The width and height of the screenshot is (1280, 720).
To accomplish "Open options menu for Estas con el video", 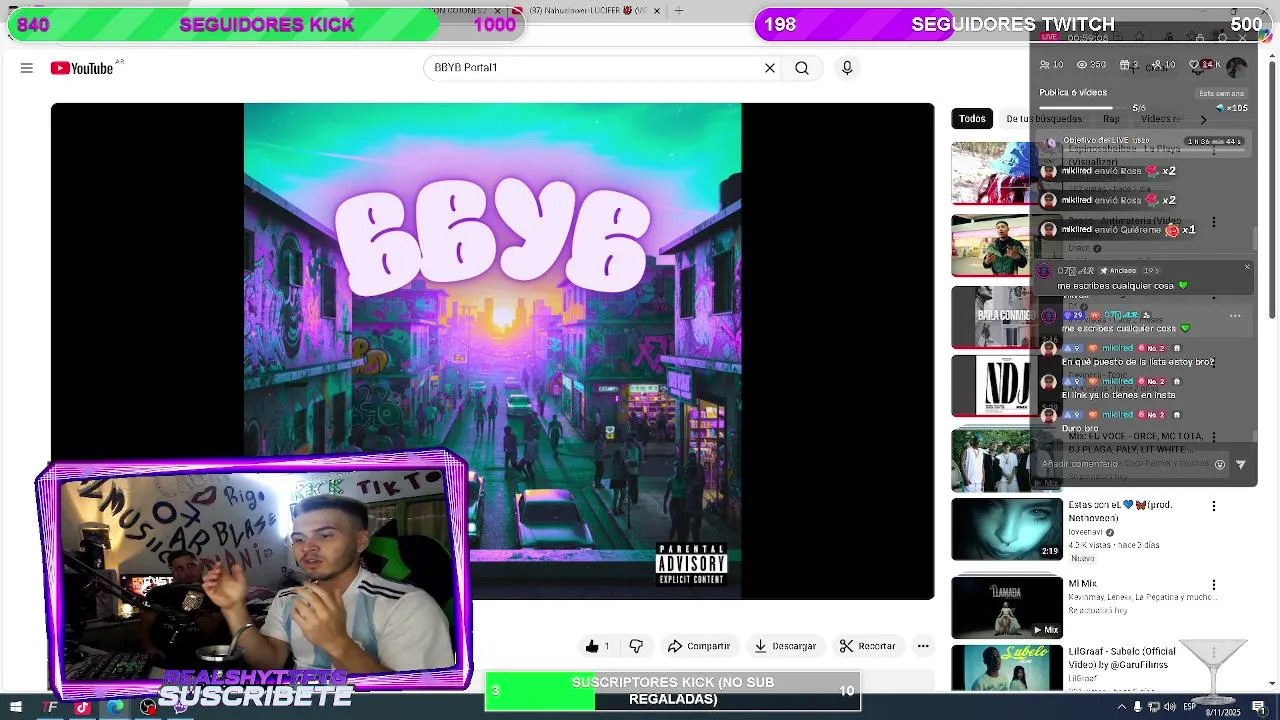I will [x=1214, y=506].
